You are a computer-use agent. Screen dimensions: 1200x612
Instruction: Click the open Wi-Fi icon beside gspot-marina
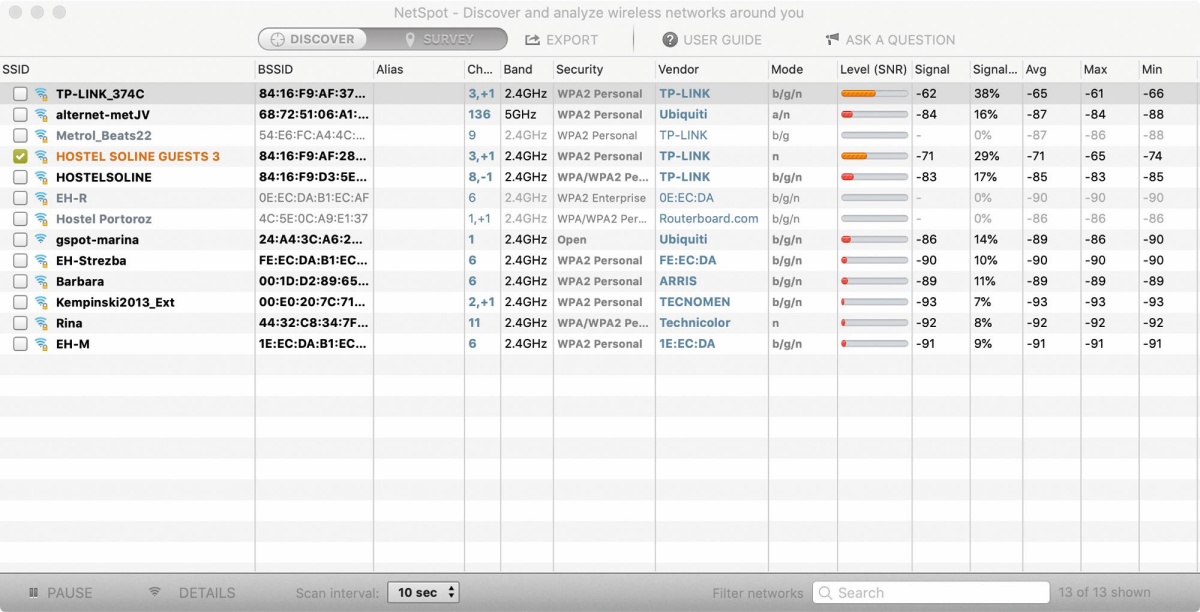[x=41, y=240]
